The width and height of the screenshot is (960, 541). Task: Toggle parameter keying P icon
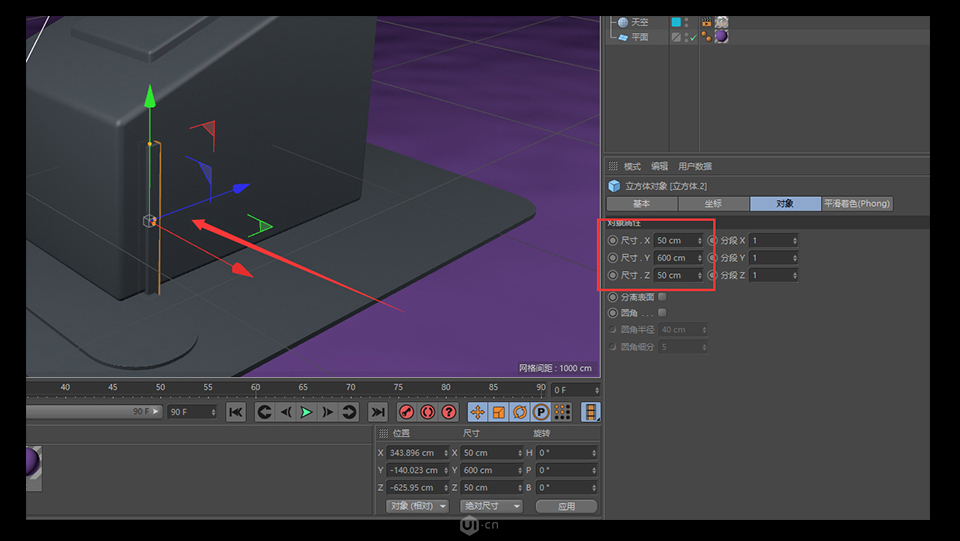pos(541,412)
